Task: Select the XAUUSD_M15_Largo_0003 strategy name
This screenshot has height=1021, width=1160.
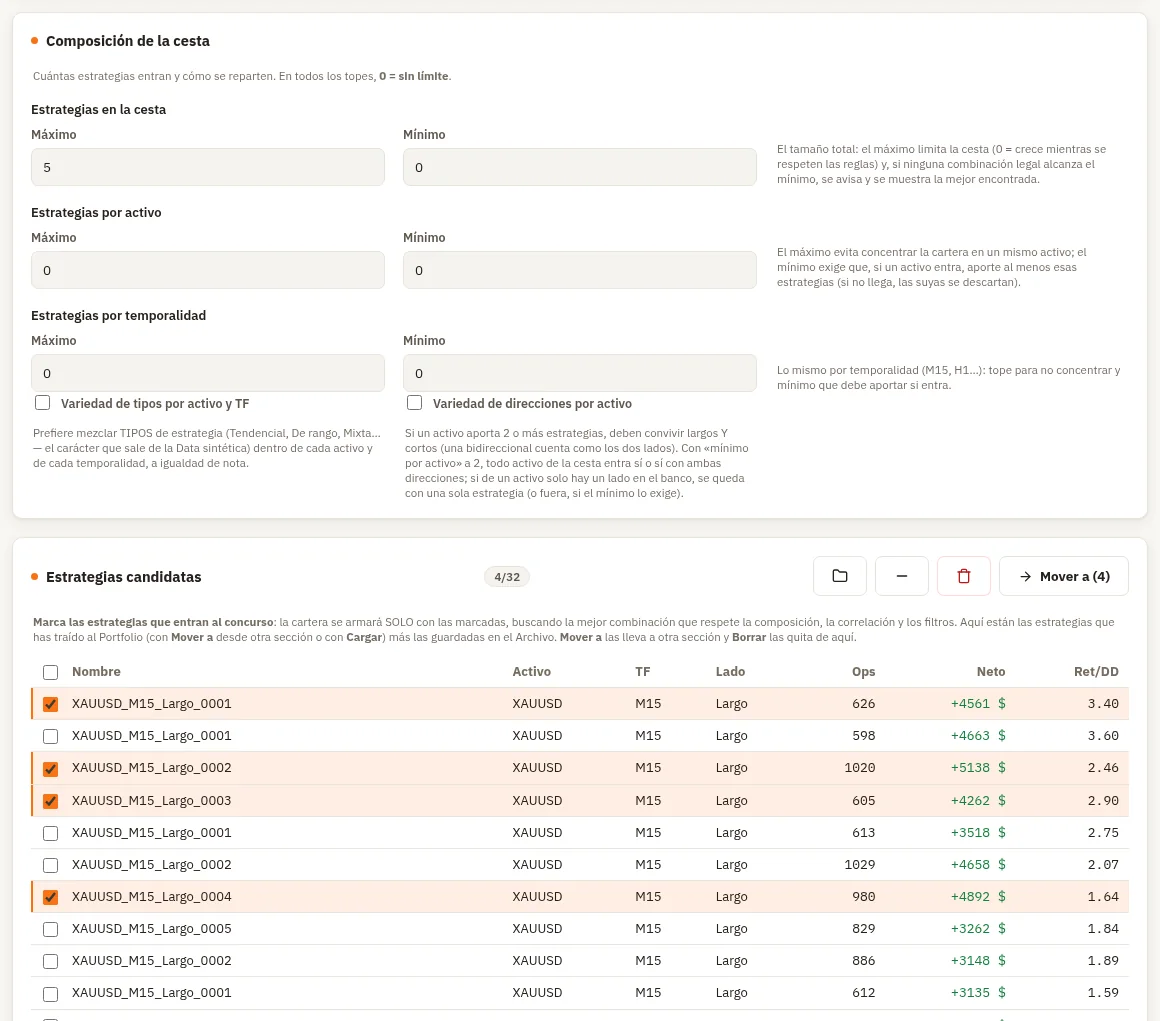Action: (152, 800)
